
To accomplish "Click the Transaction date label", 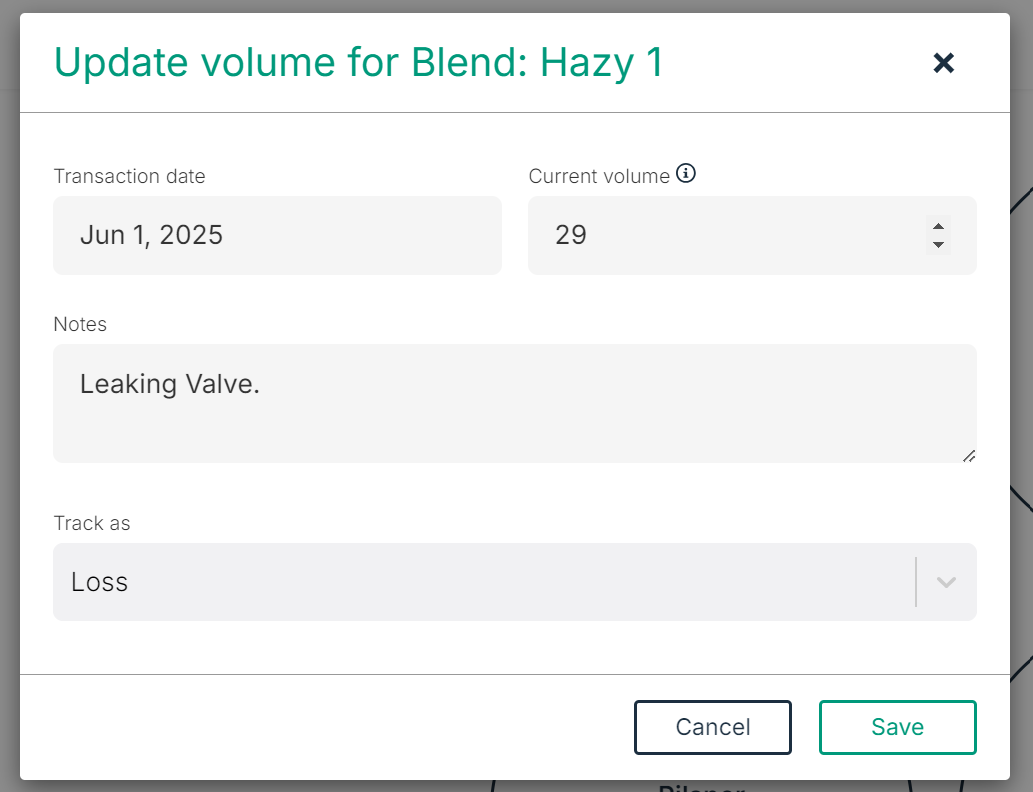I will click(x=129, y=176).
